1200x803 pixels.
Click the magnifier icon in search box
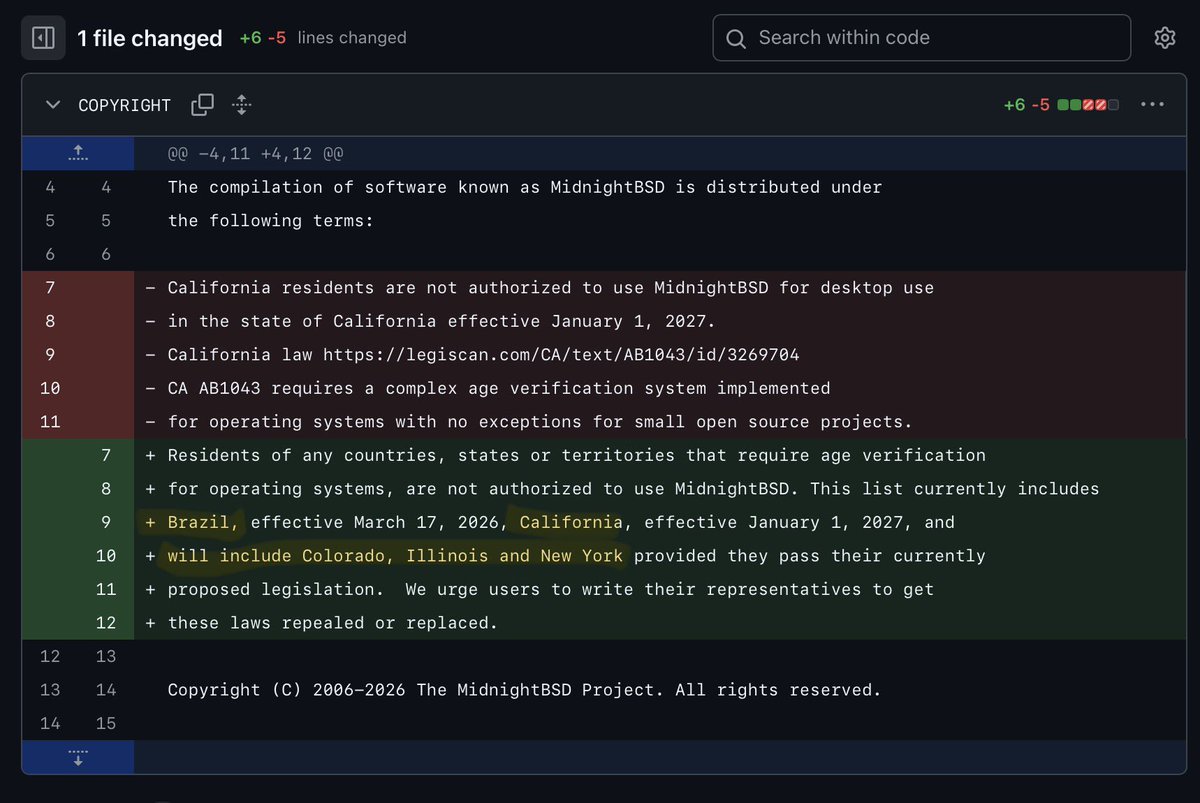click(x=736, y=39)
